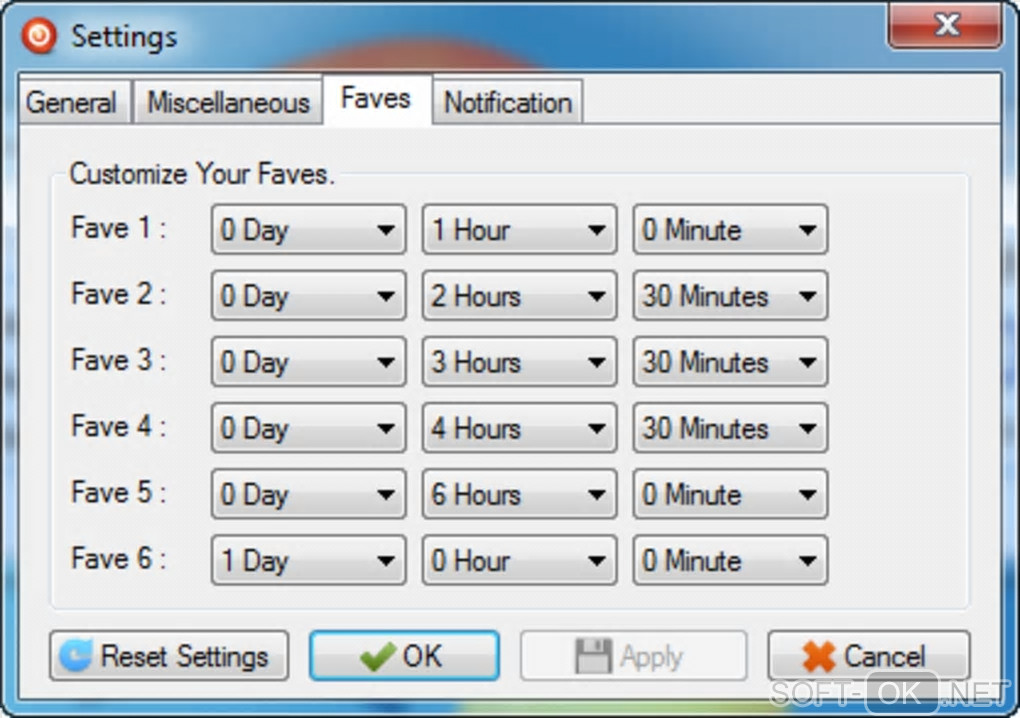Screen dimensions: 1020x718
Task: Expand the Fave 6 minute dropdown
Action: pos(730,560)
